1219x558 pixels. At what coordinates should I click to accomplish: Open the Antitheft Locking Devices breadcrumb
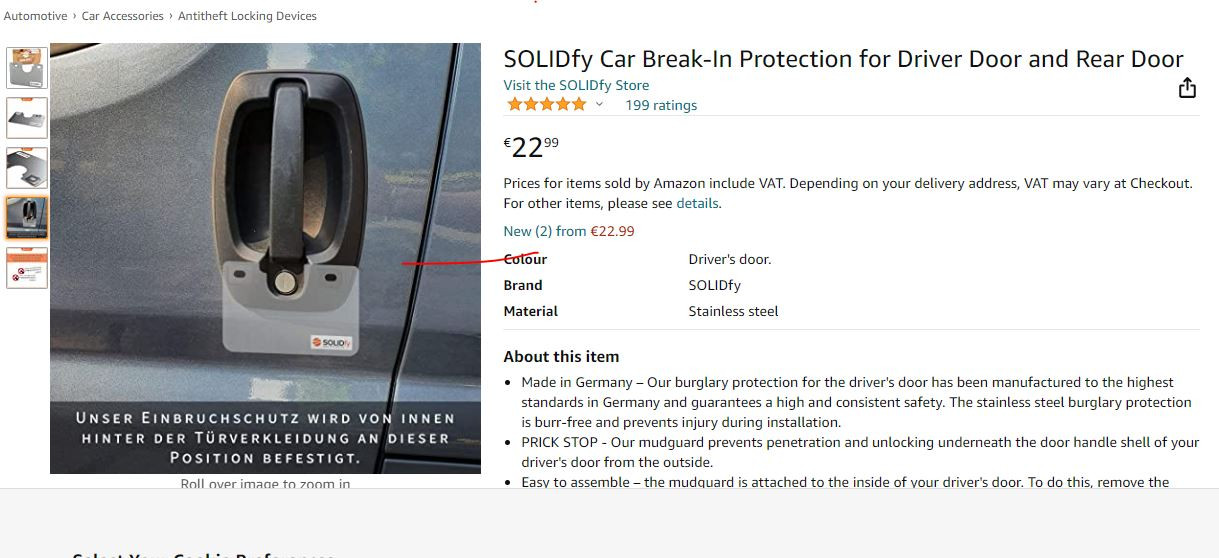[247, 16]
